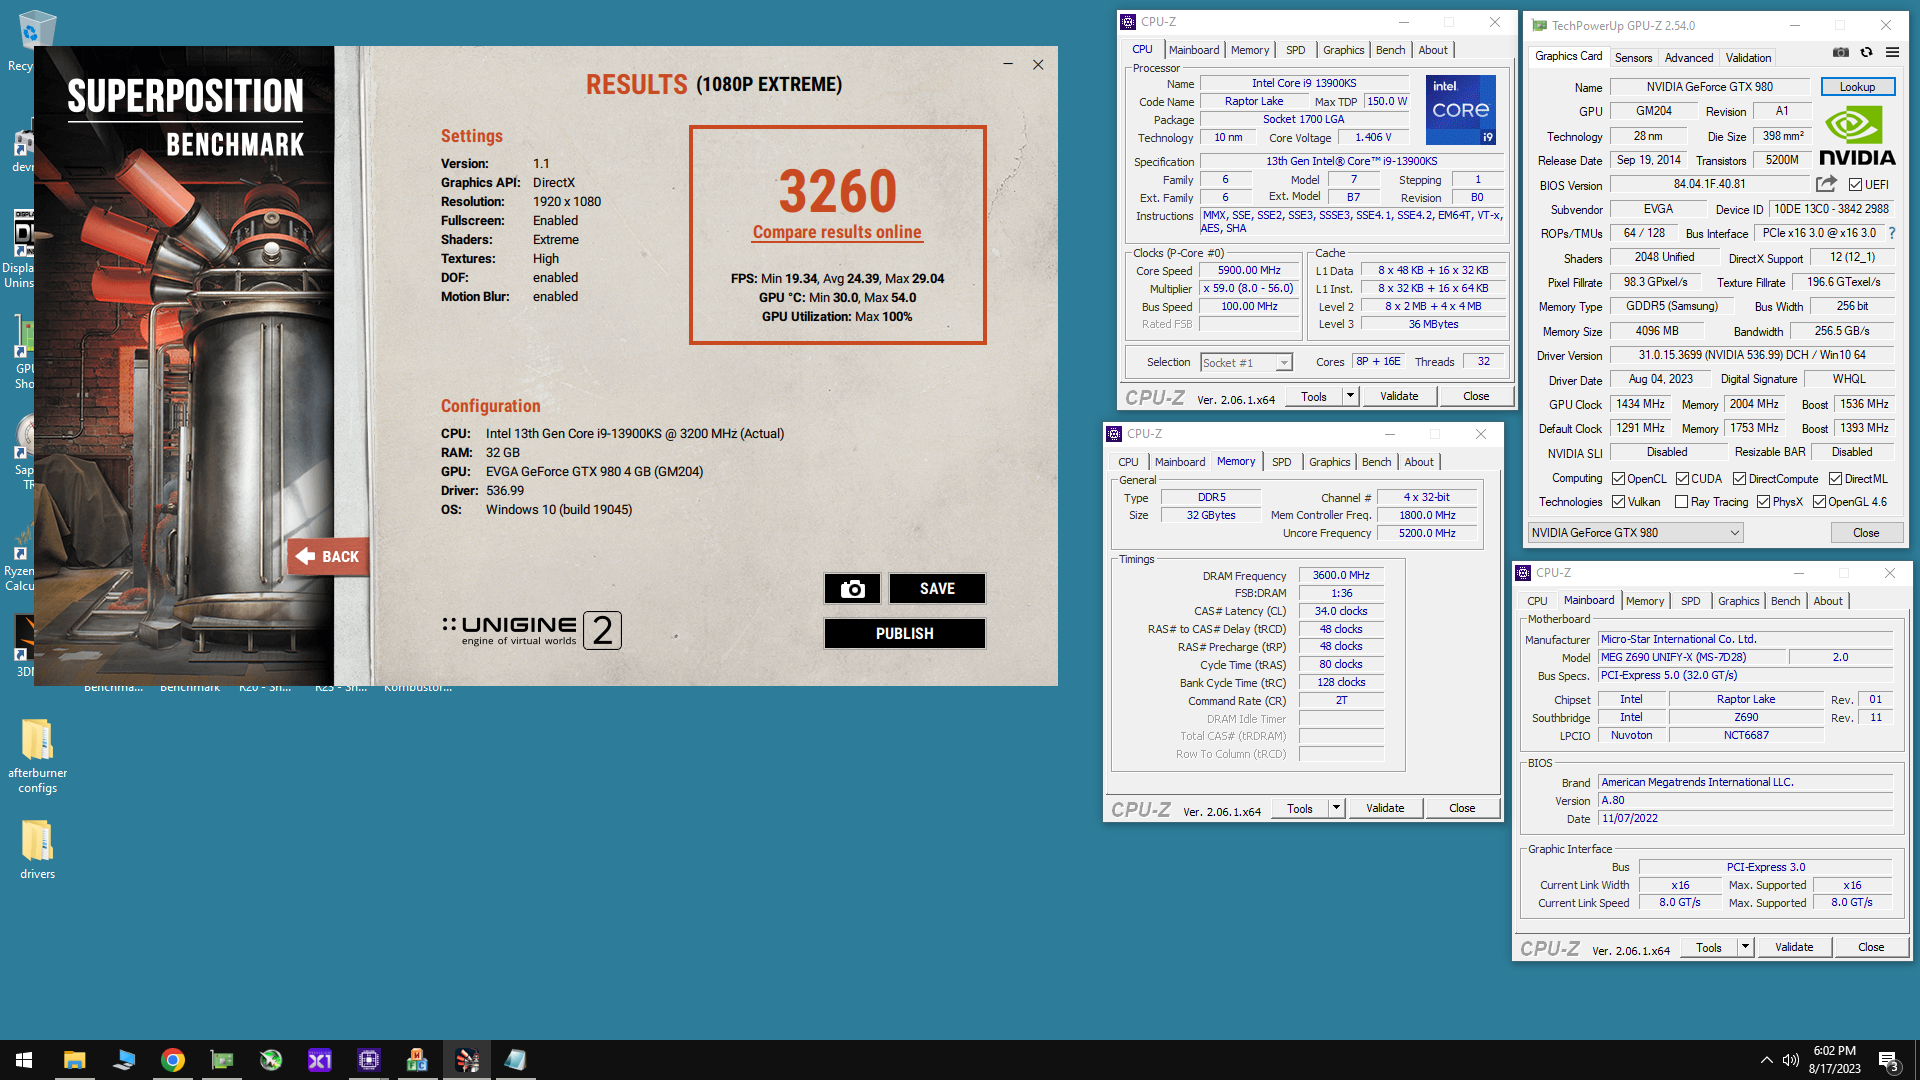This screenshot has width=1920, height=1080.
Task: Open the afterburner configs folder
Action: (x=37, y=756)
